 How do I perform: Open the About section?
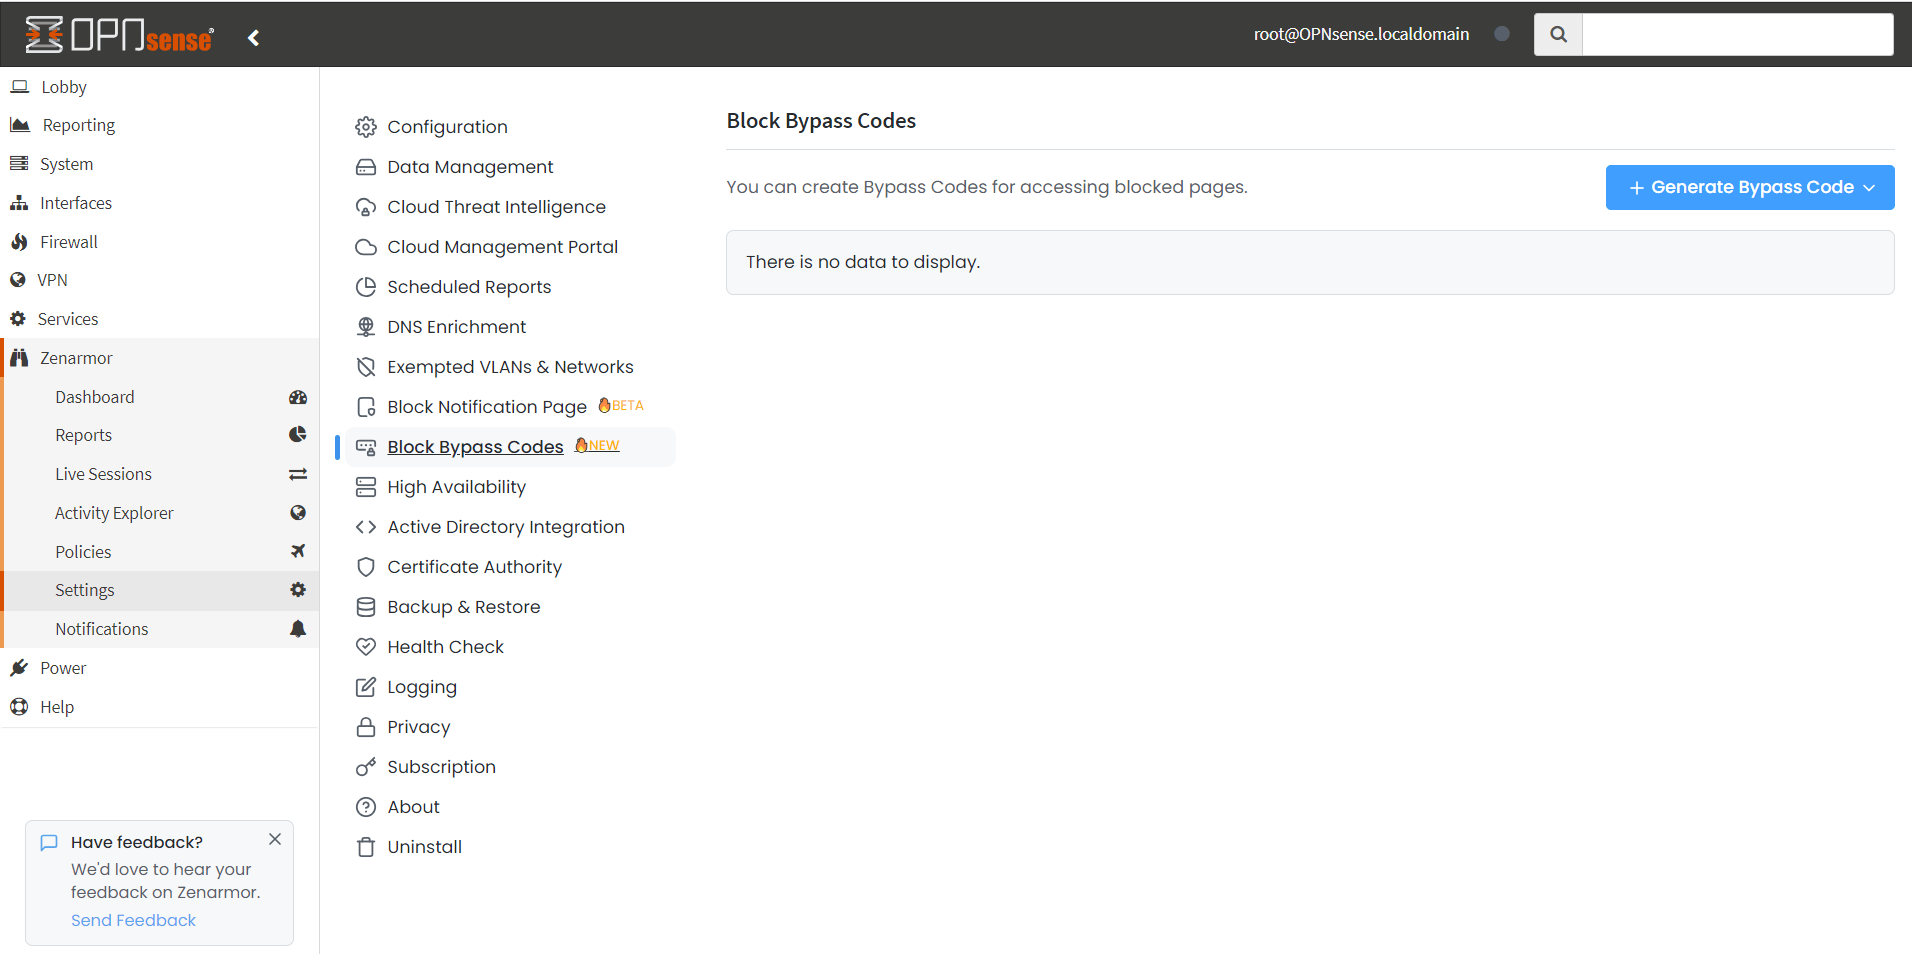point(413,807)
